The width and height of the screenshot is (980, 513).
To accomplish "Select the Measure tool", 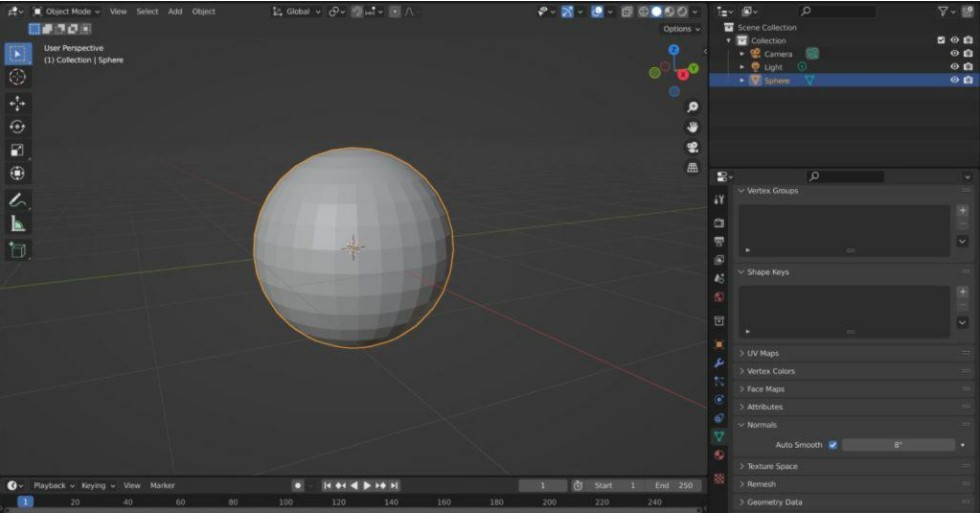I will (x=18, y=224).
